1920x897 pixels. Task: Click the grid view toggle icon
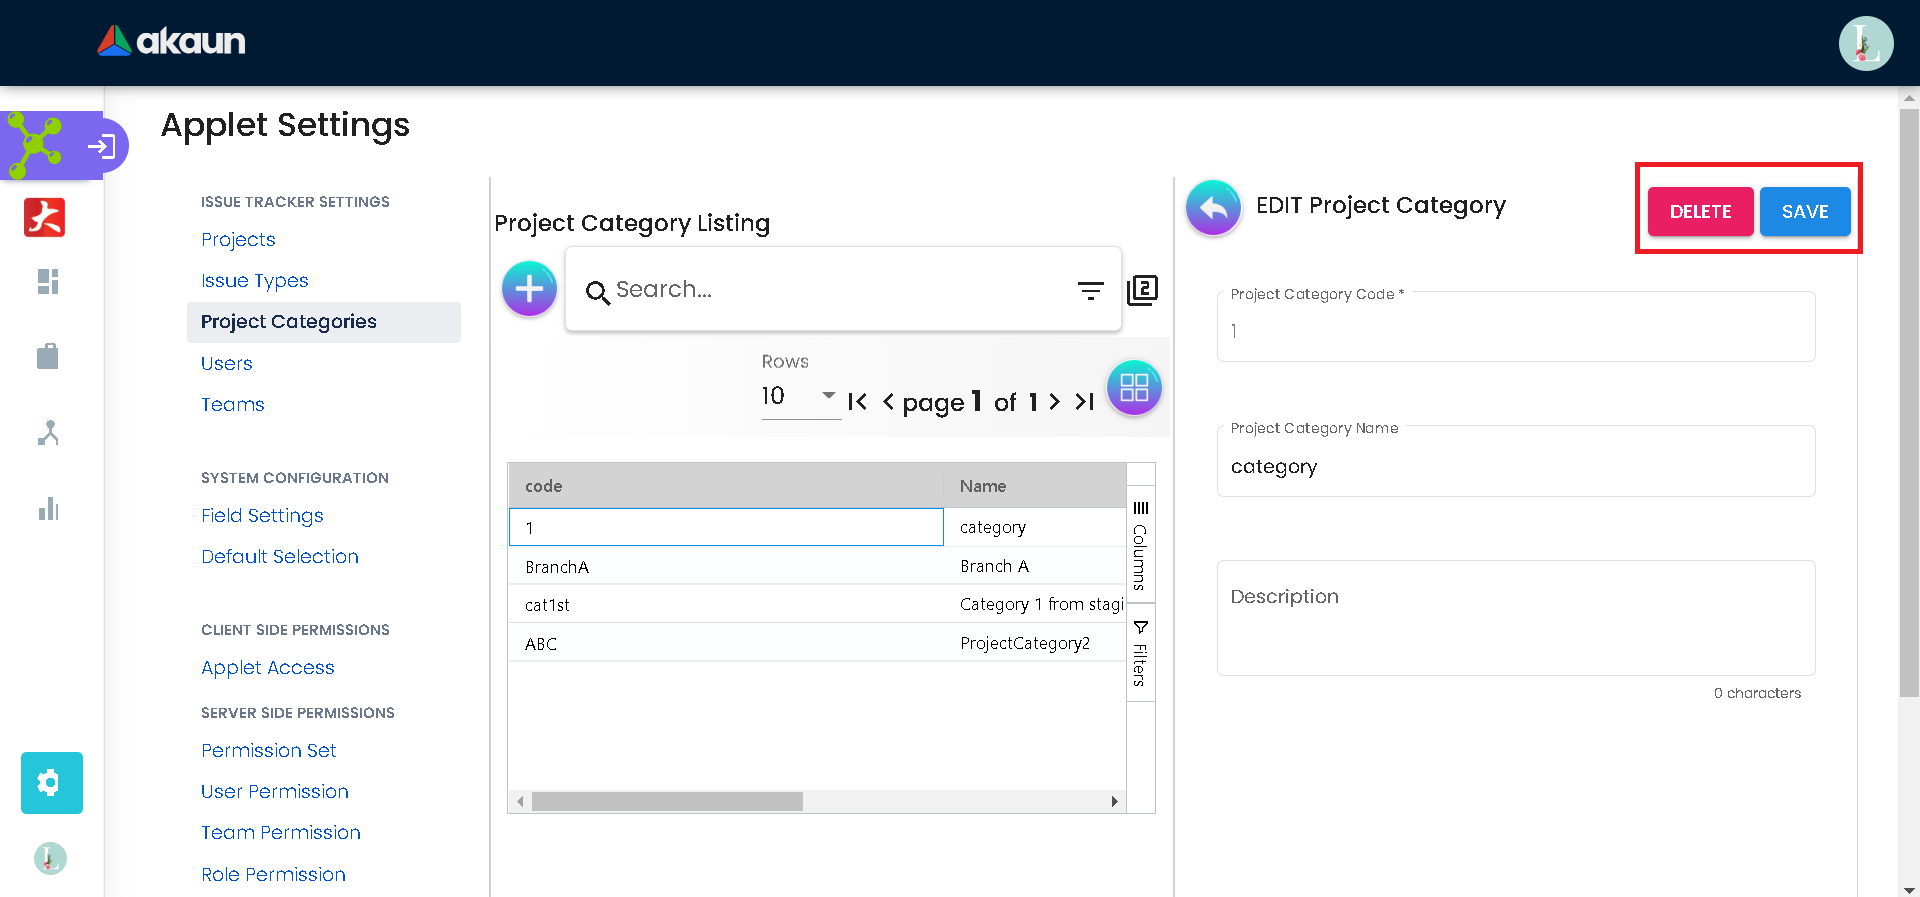tap(1134, 388)
